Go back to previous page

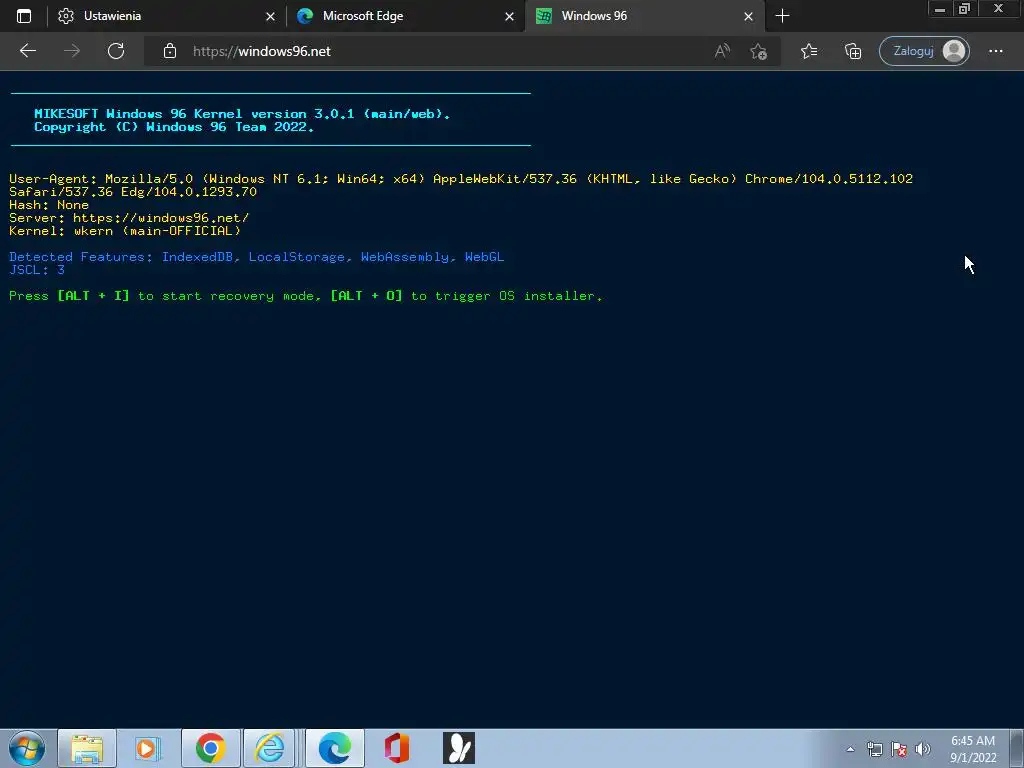(28, 51)
